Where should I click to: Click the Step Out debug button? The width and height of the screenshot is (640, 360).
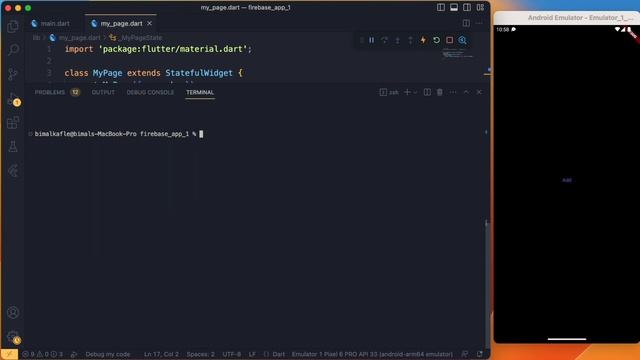click(x=410, y=40)
